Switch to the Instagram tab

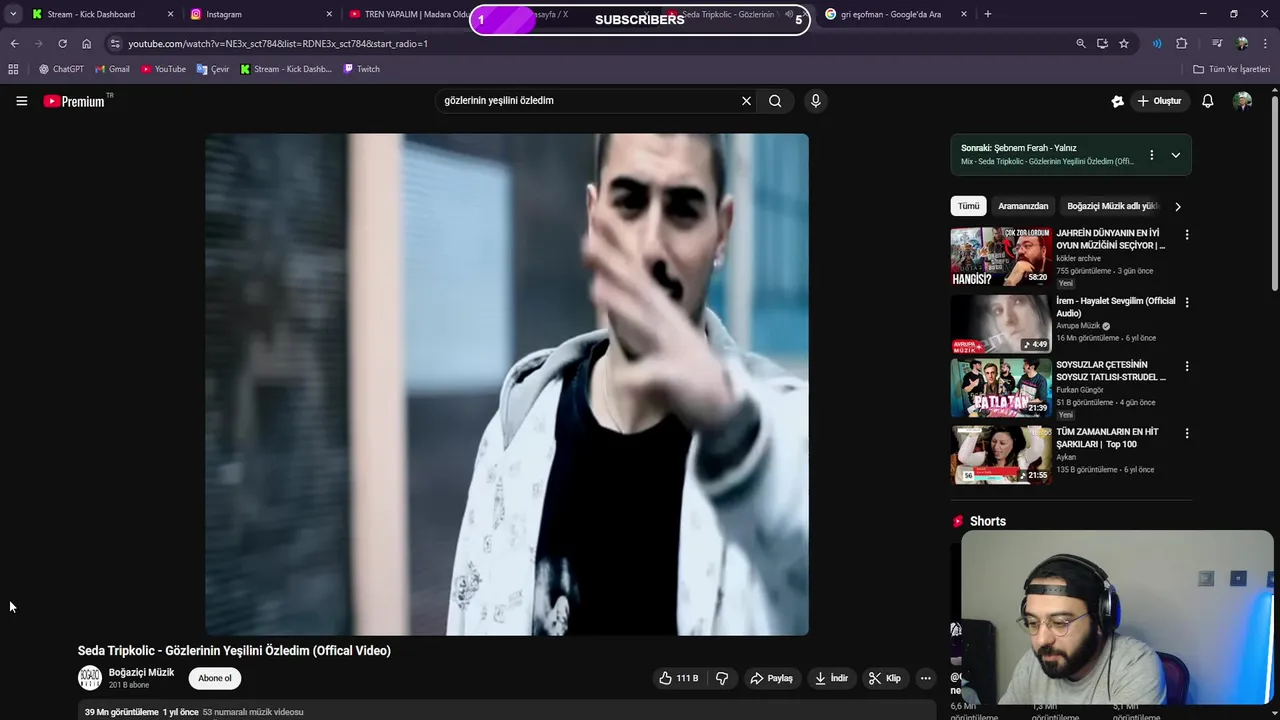pyautogui.click(x=260, y=14)
